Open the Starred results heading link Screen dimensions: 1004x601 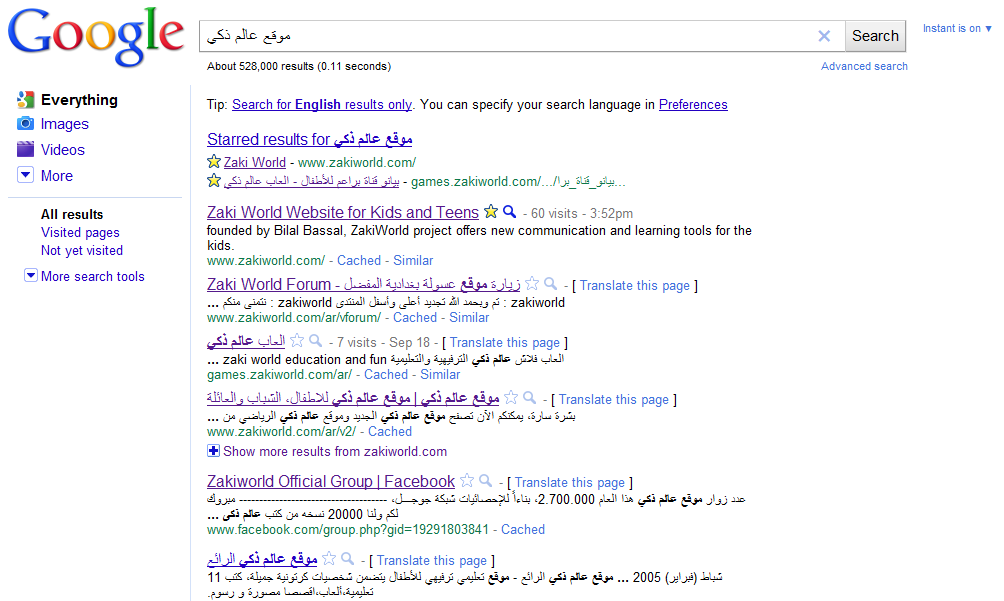309,139
